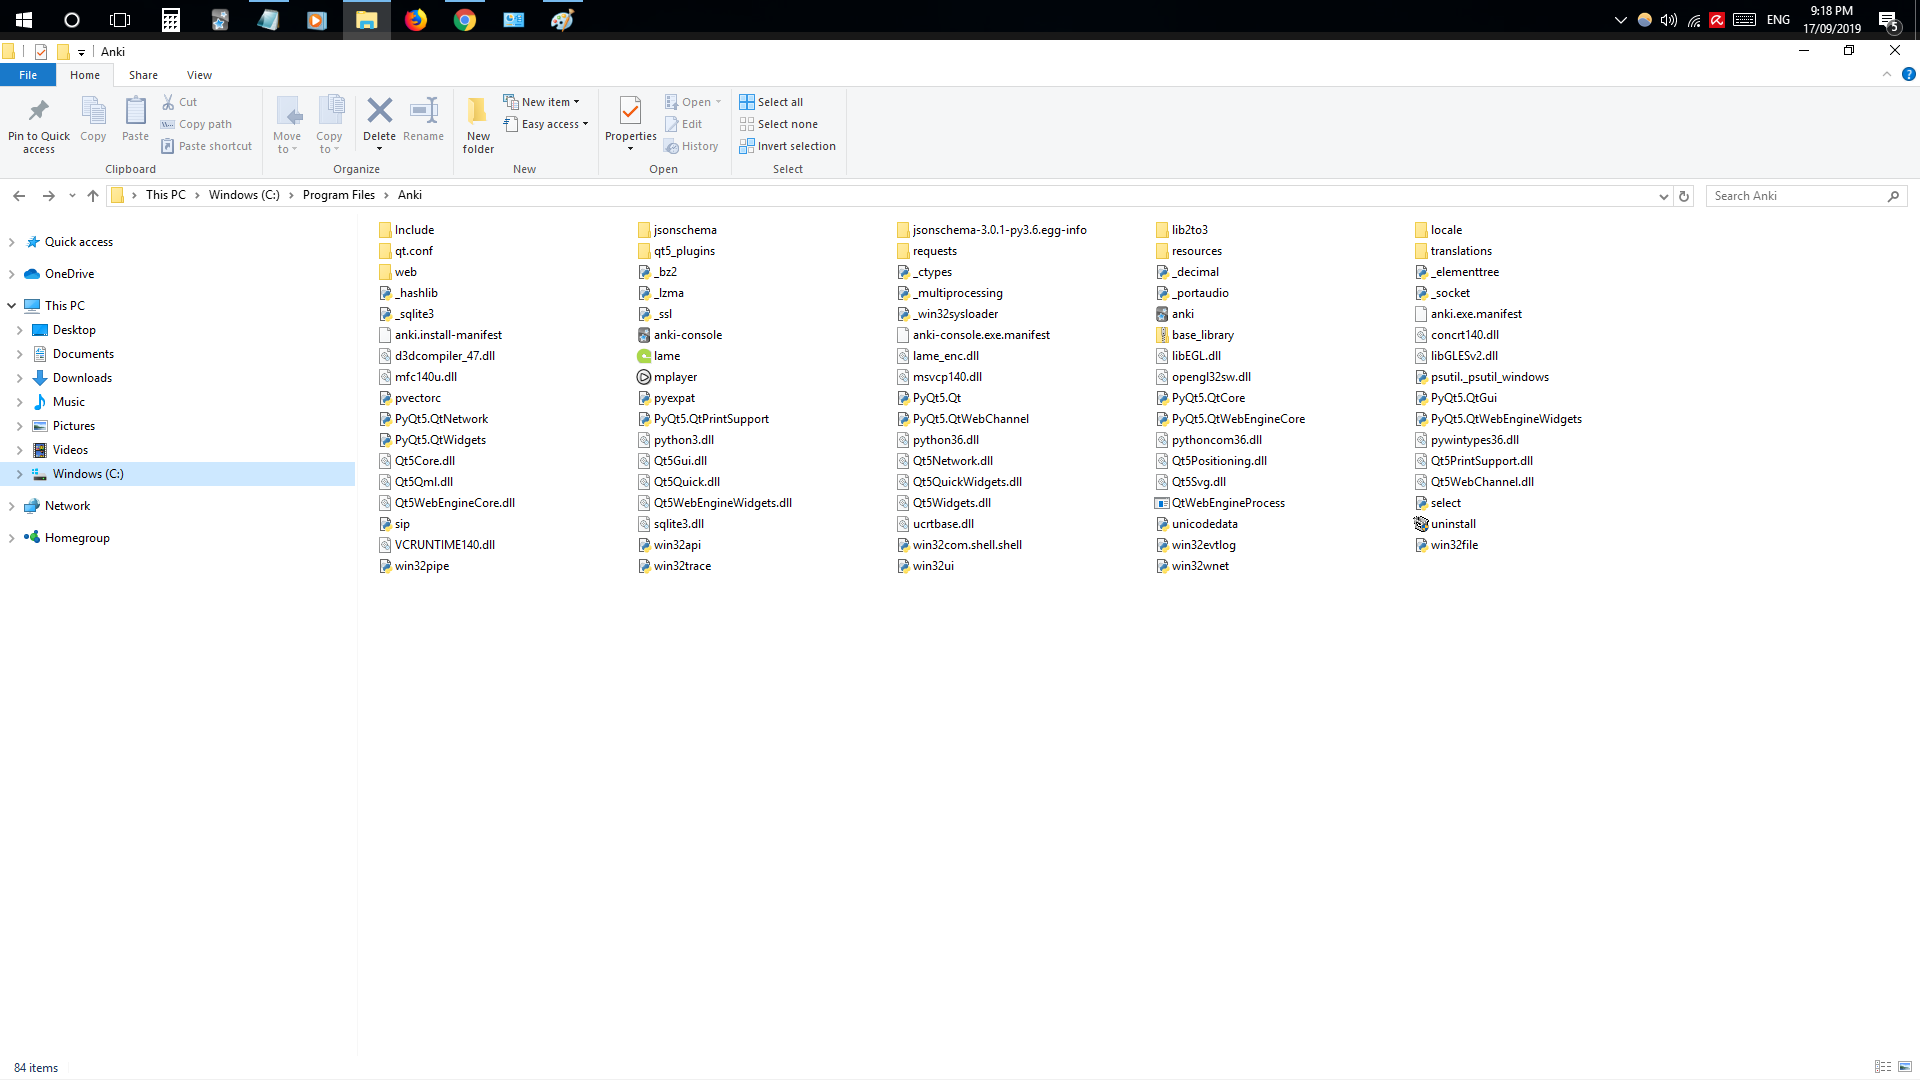Select the uninstall file icon

tap(1421, 524)
